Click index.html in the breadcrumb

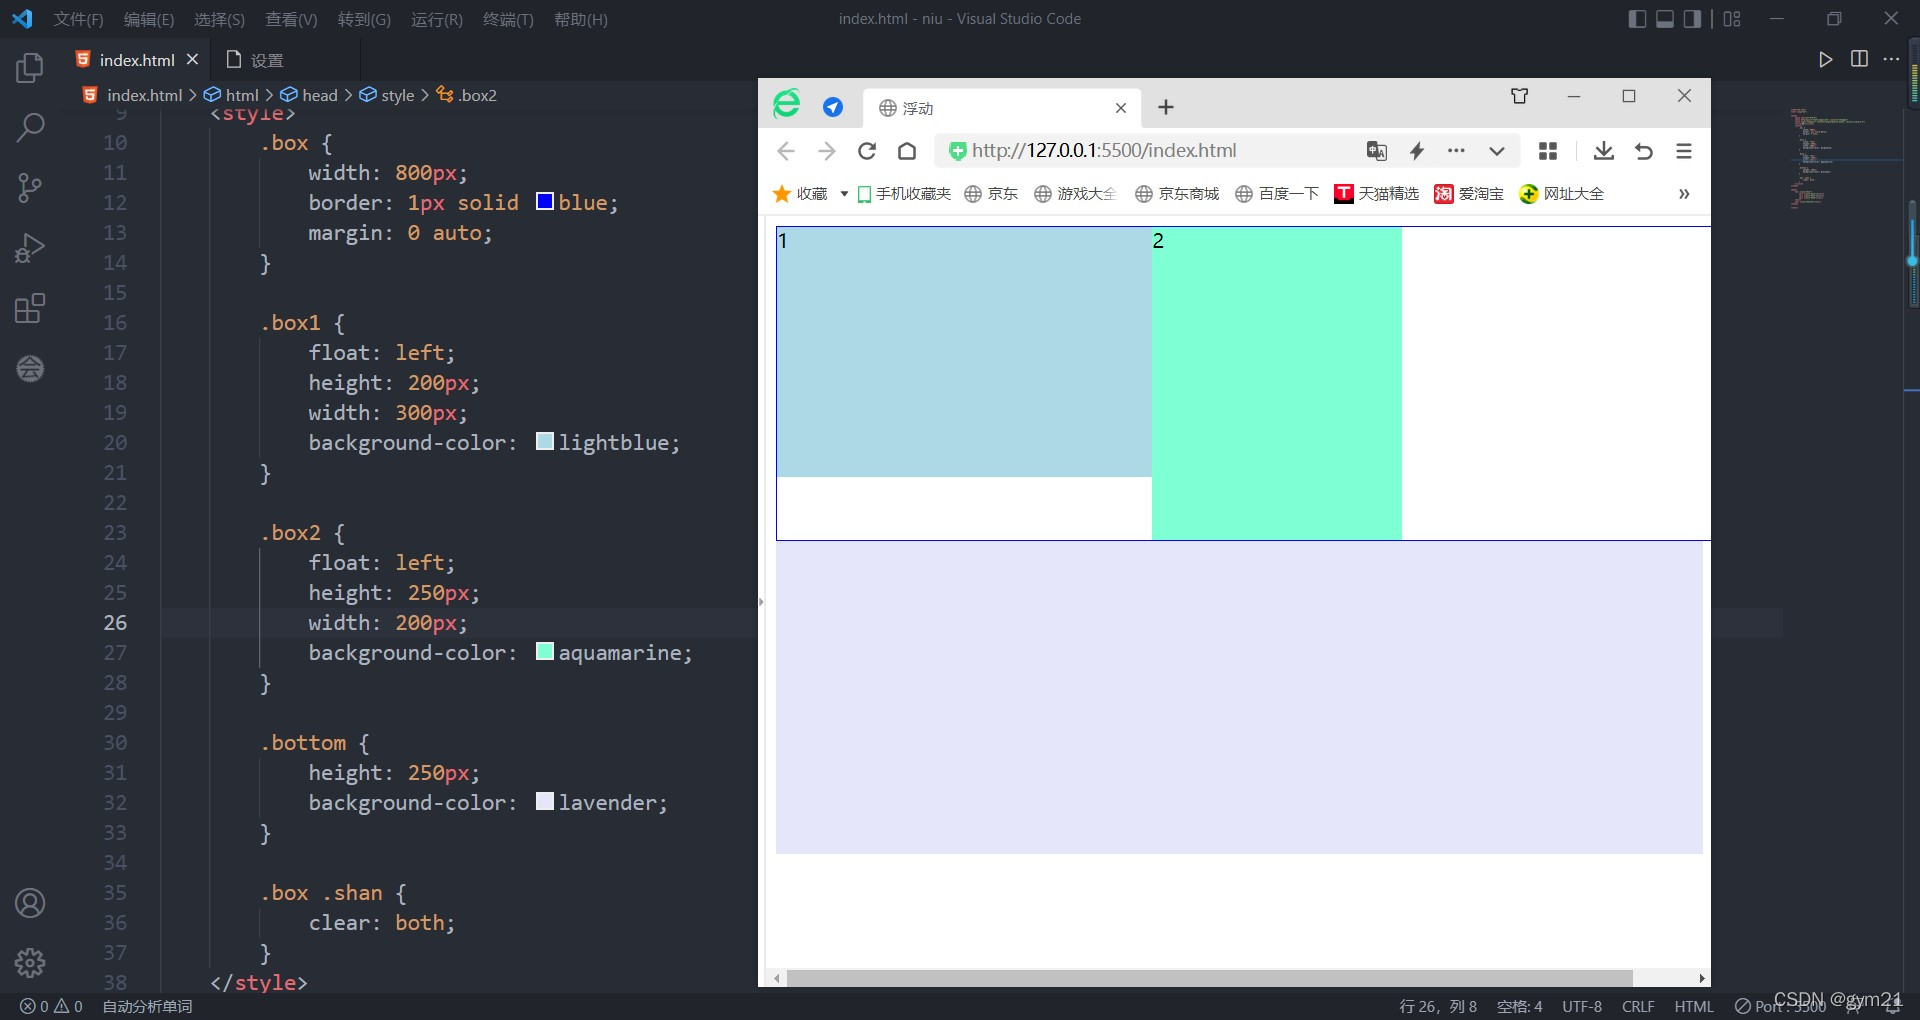144,95
